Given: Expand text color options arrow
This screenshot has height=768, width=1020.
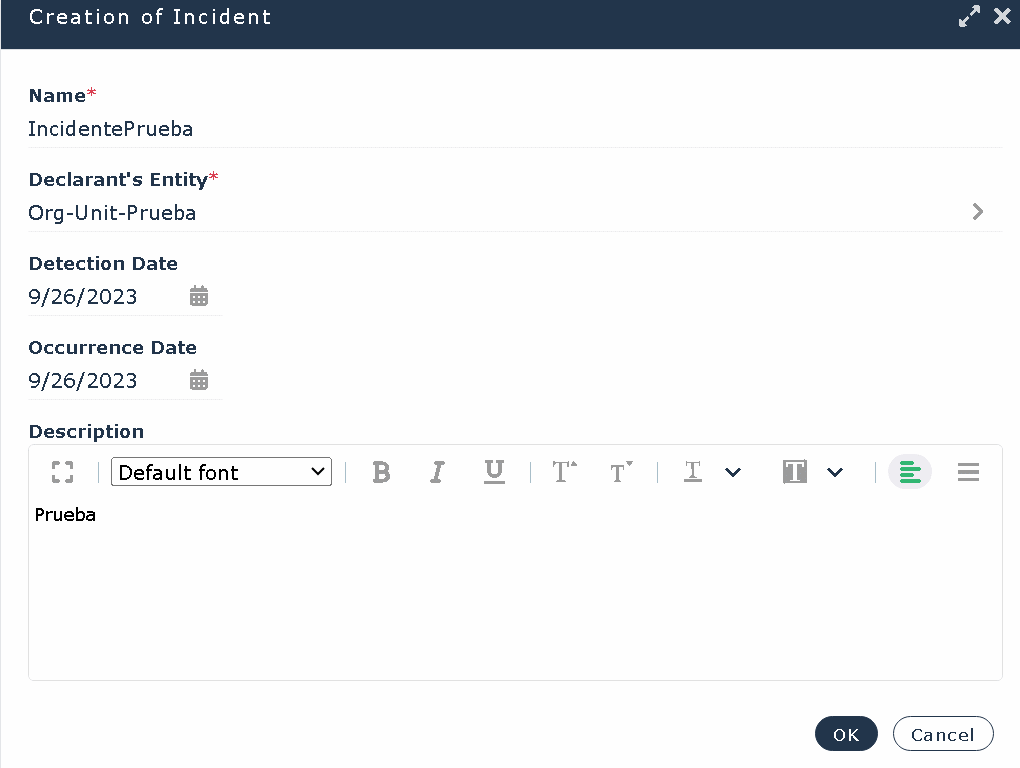Looking at the screenshot, I should 732,473.
